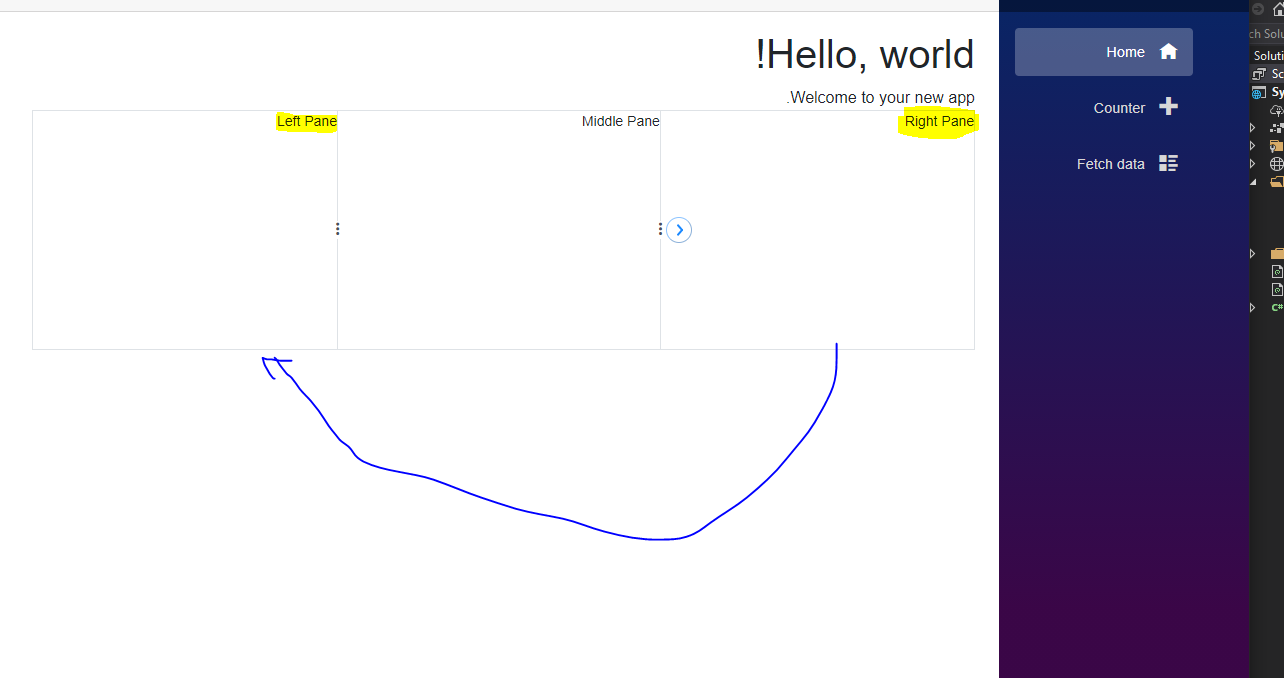Click the Solution Explorer search box

[x=1267, y=34]
